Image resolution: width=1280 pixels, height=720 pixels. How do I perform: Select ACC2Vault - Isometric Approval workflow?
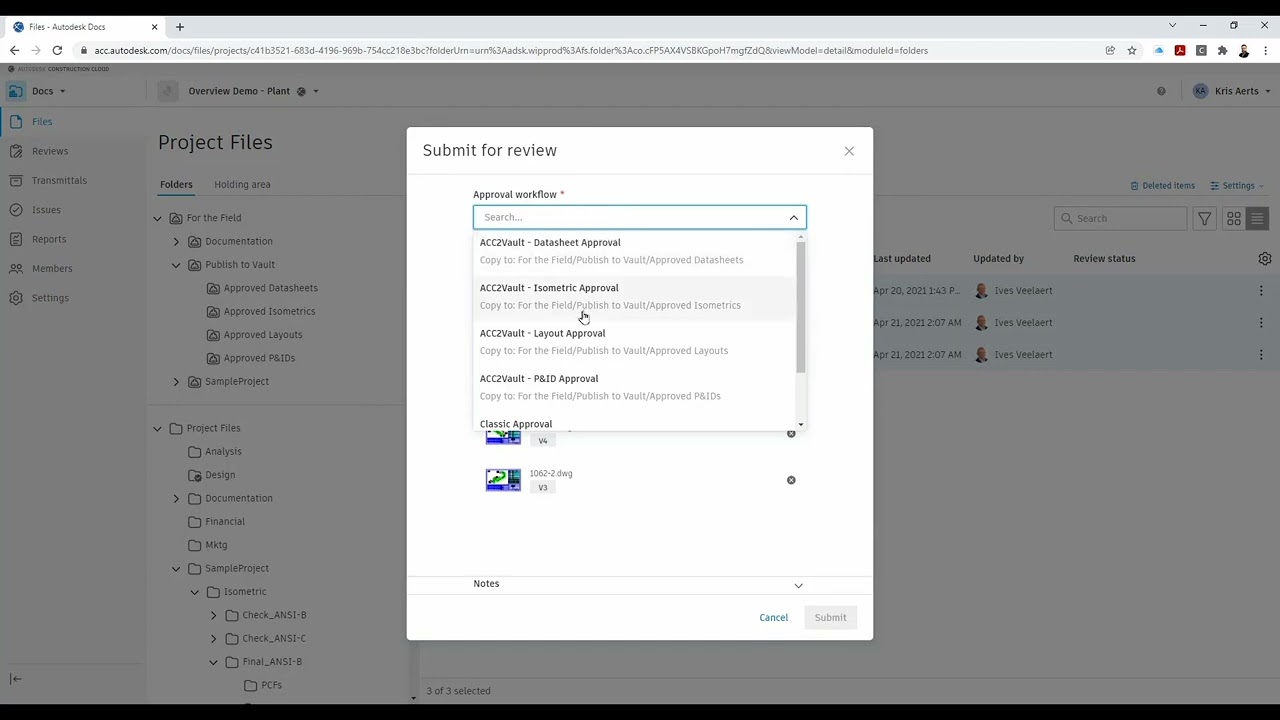(636, 297)
